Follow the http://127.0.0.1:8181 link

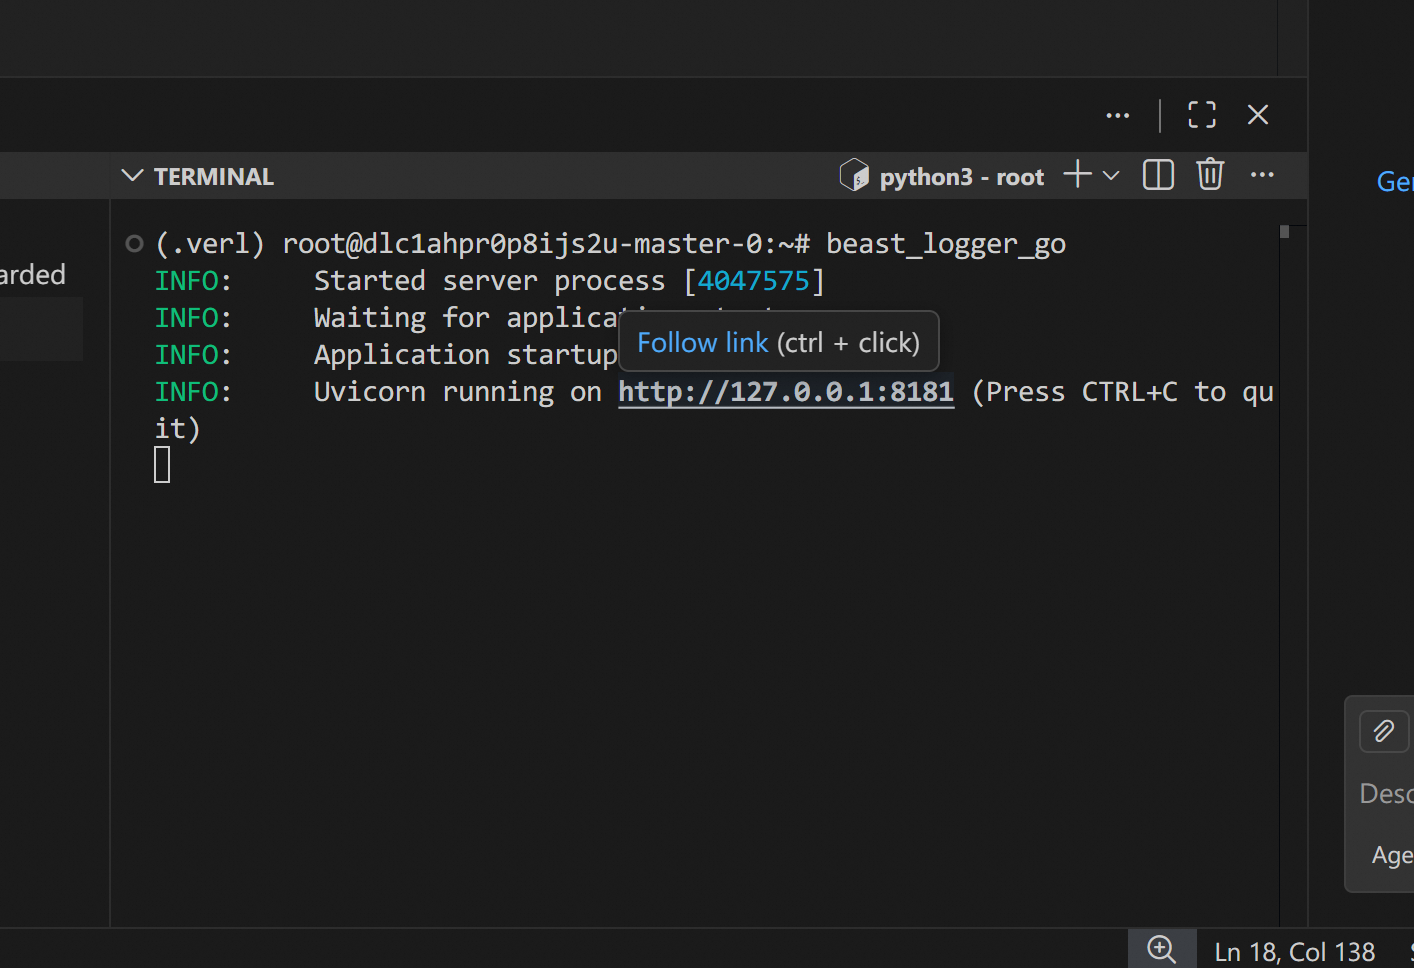pyautogui.click(x=786, y=392)
